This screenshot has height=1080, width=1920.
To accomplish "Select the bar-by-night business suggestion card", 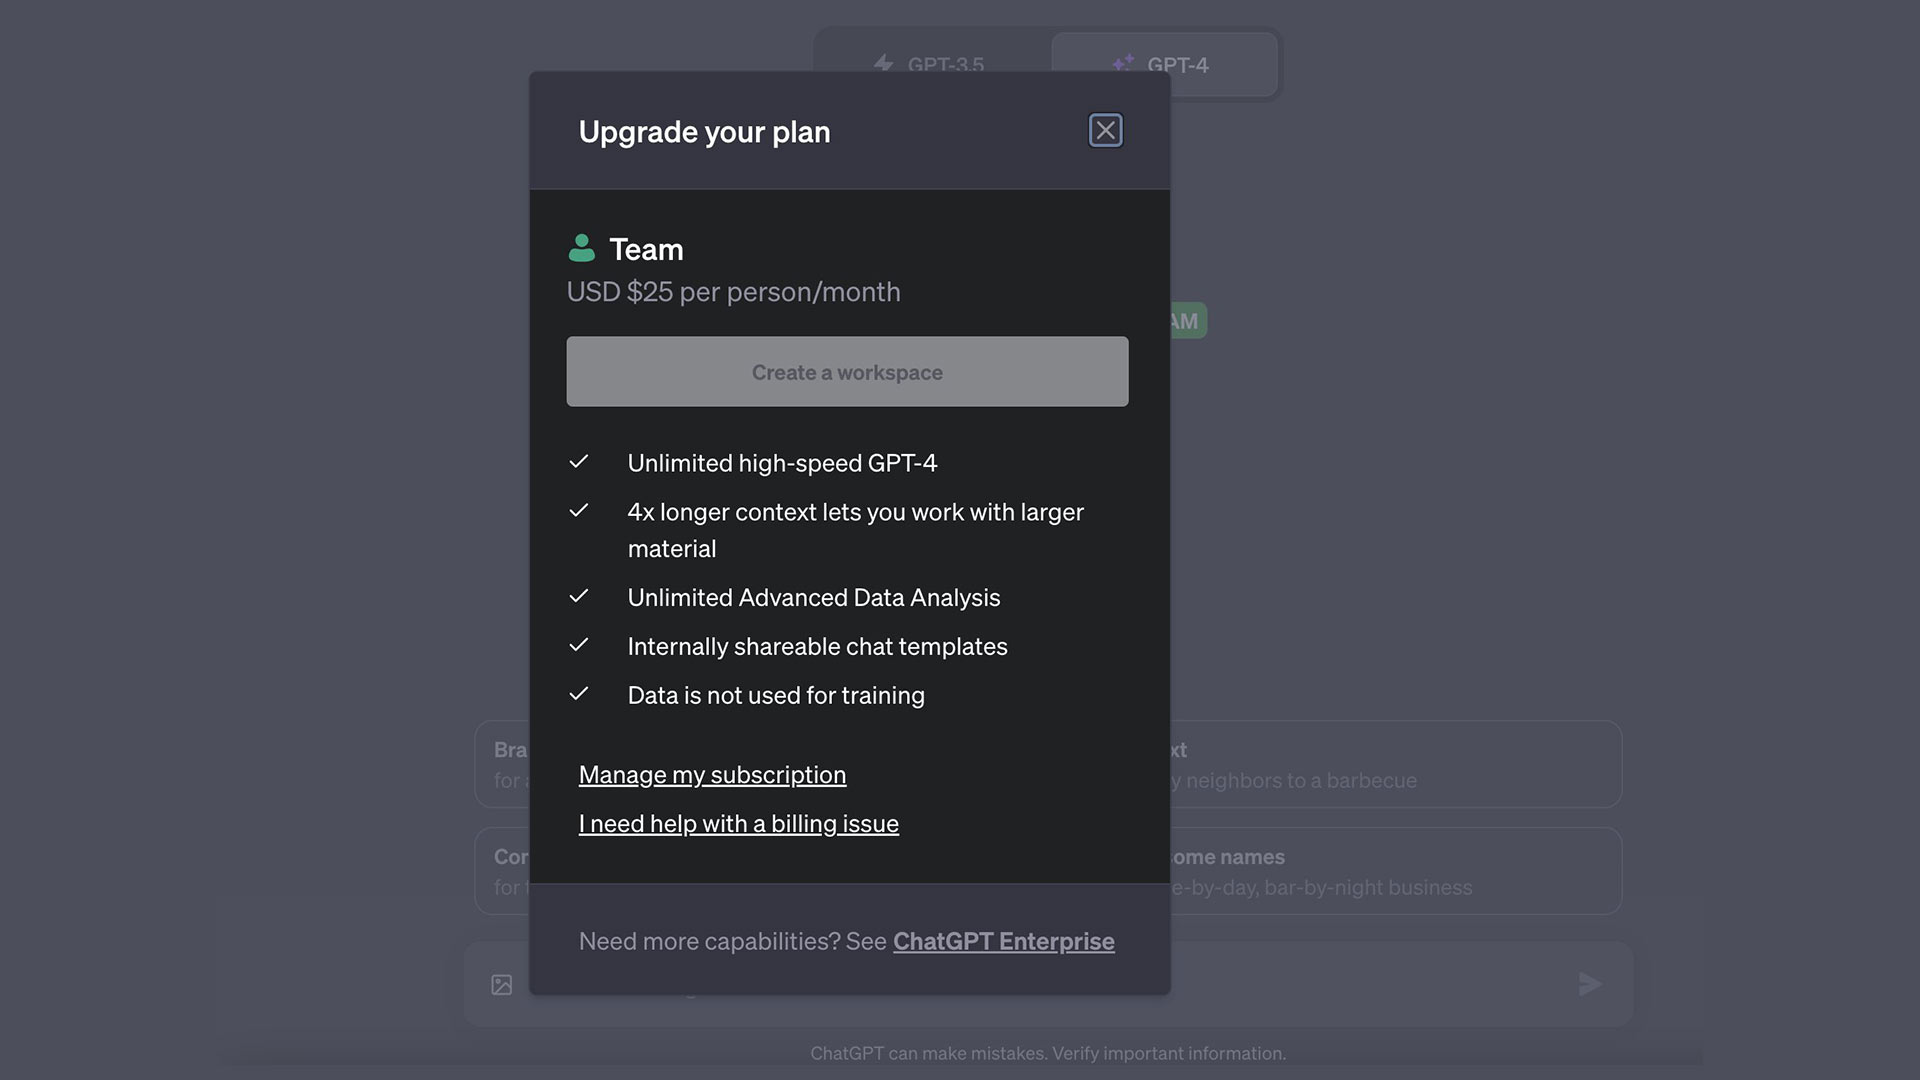I will 1396,871.
